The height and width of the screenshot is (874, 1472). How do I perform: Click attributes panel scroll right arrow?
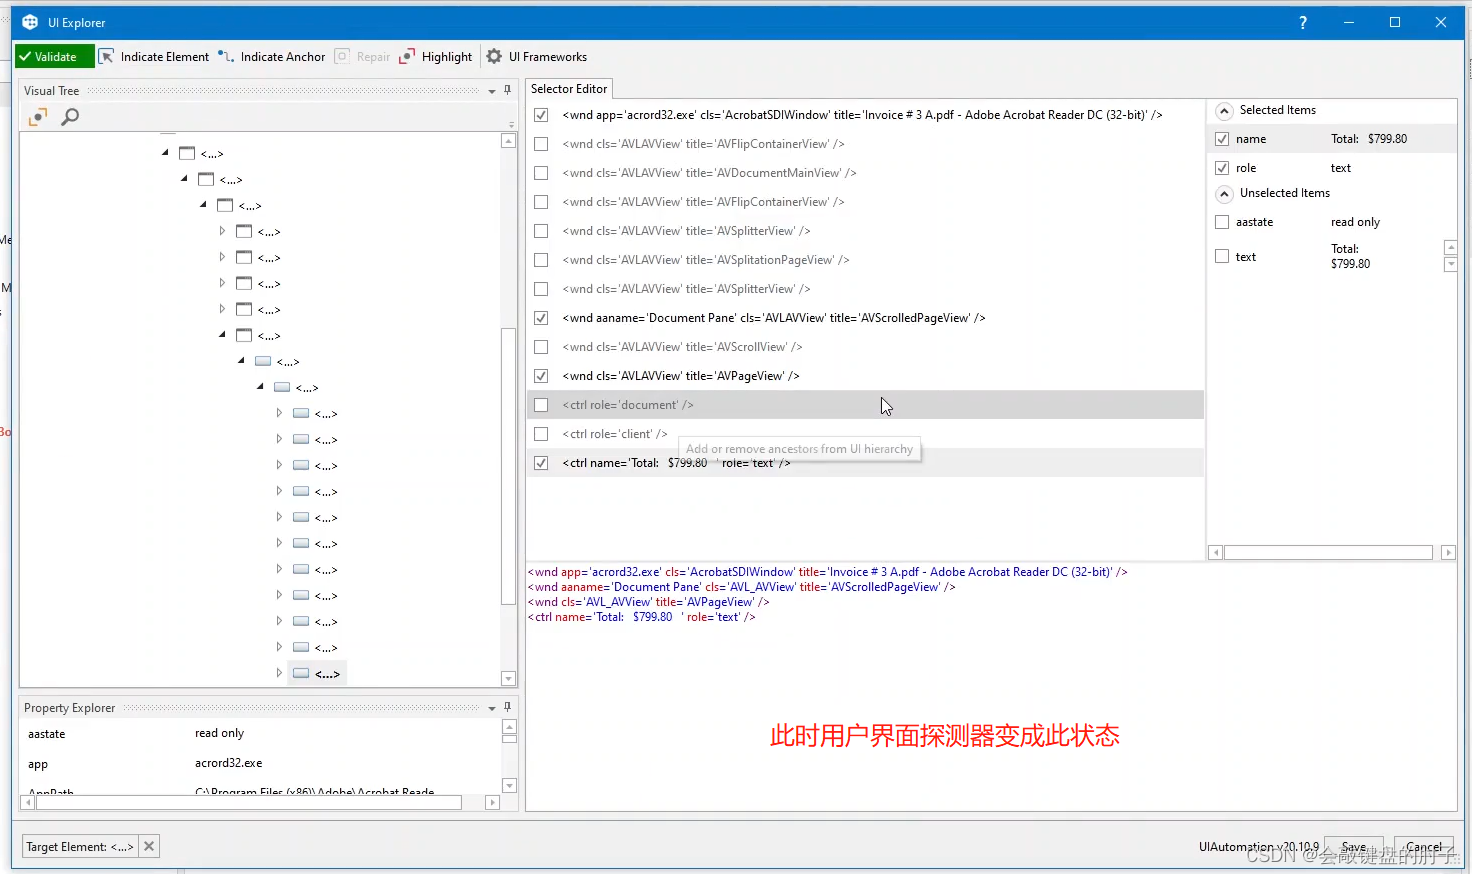[x=1448, y=552]
